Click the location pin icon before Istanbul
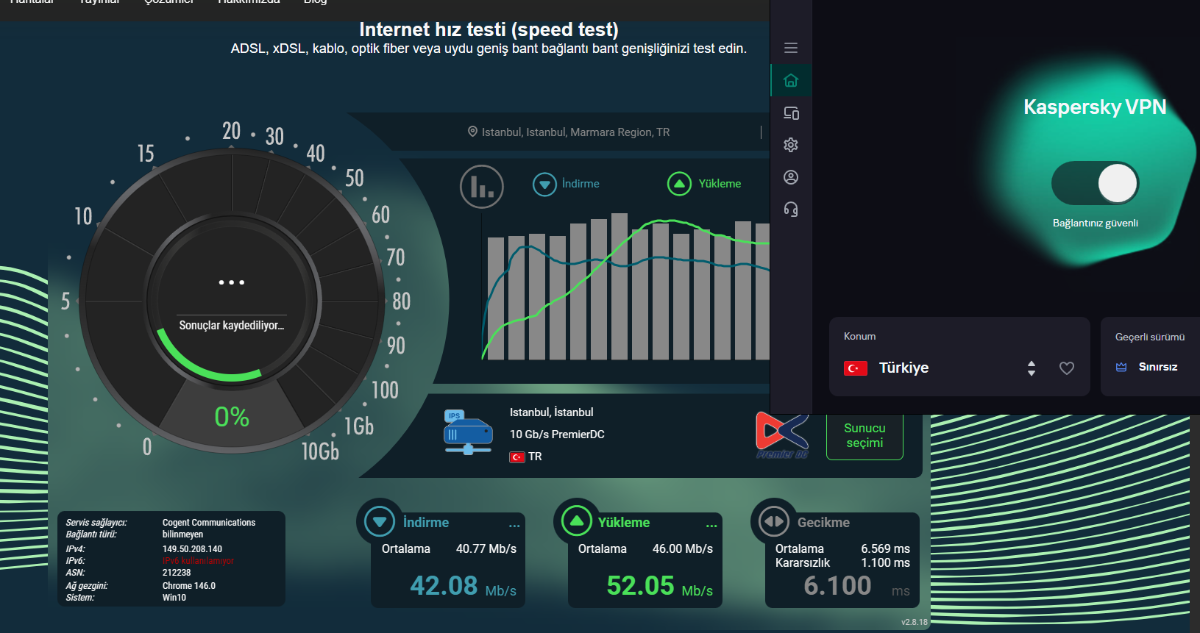Image resolution: width=1200 pixels, height=633 pixels. tap(472, 132)
